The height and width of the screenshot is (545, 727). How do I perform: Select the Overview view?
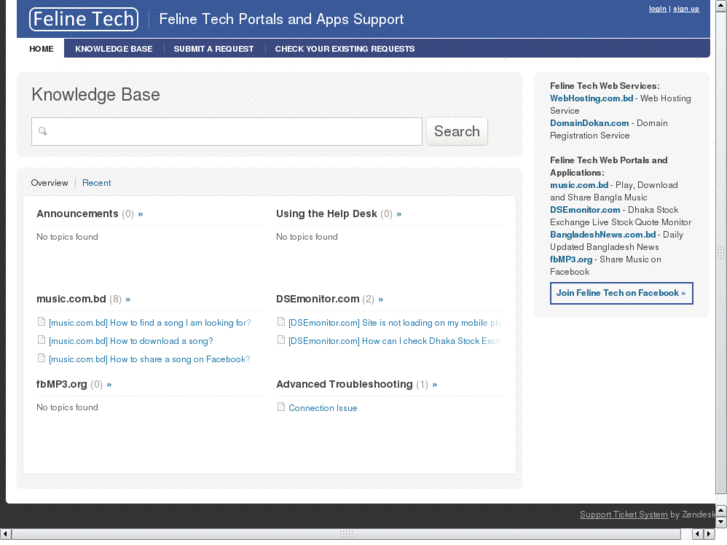[49, 183]
